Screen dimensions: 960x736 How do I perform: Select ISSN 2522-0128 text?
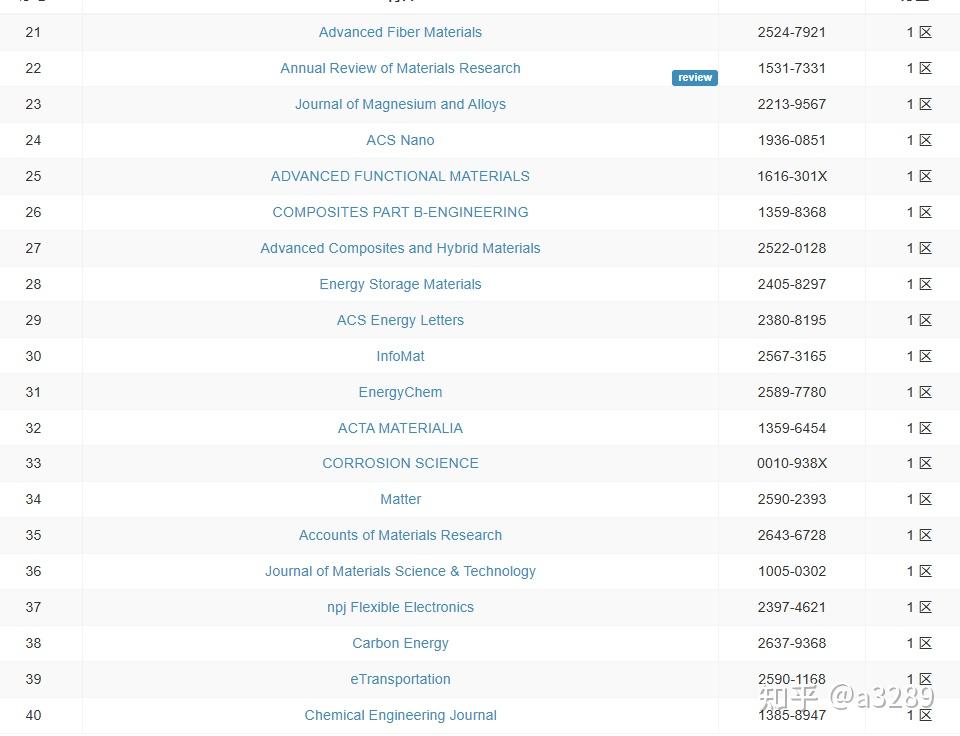(x=792, y=248)
